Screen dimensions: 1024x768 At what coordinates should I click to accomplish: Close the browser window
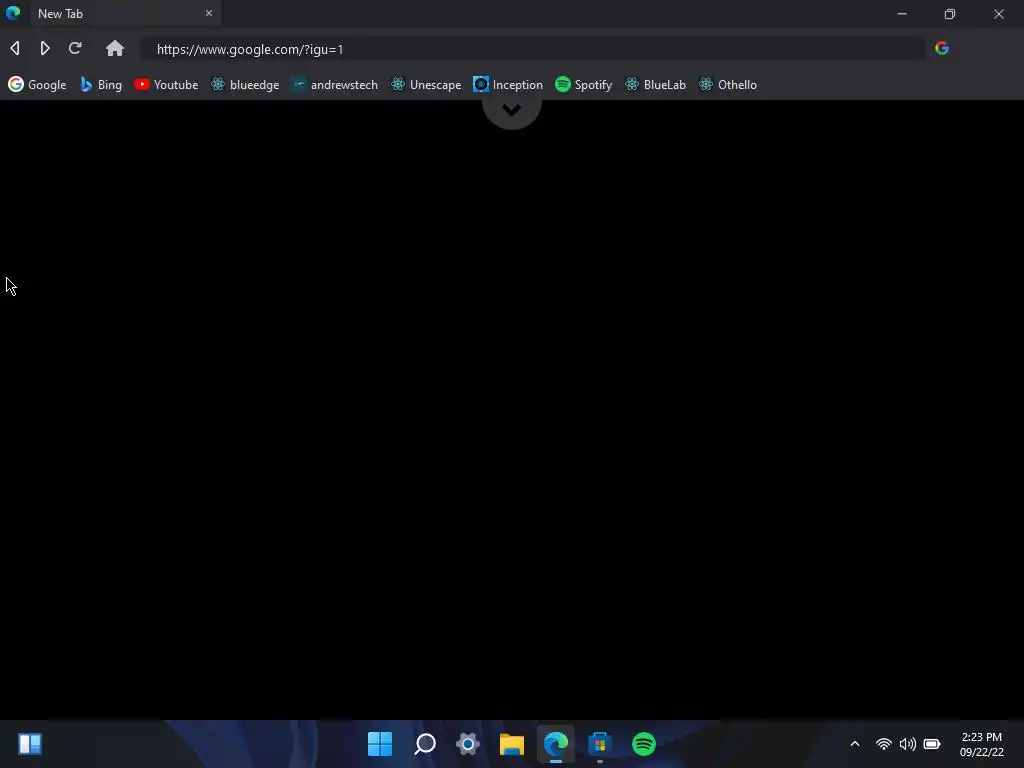pos(999,14)
